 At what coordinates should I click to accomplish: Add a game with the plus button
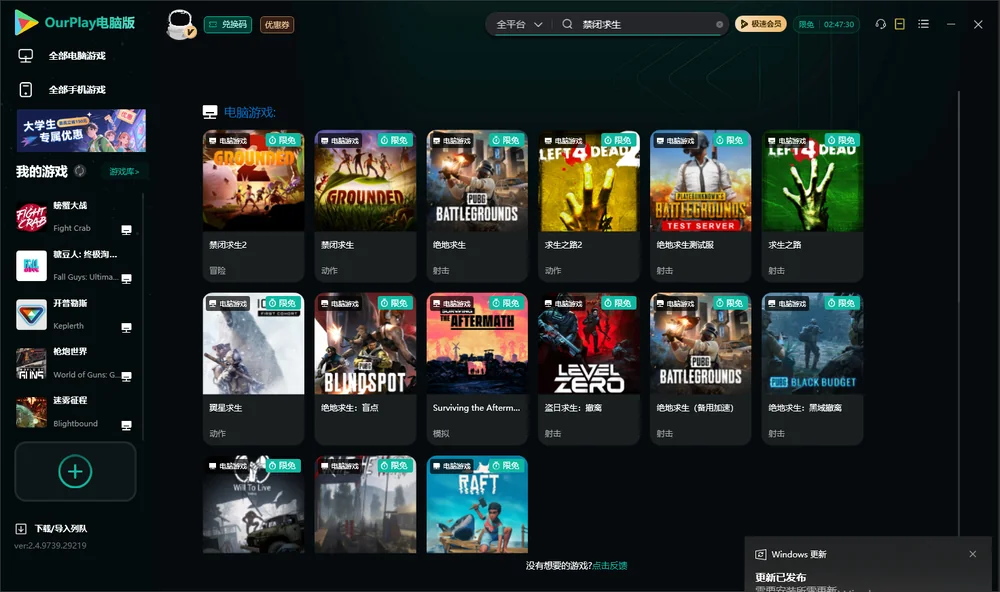(75, 471)
